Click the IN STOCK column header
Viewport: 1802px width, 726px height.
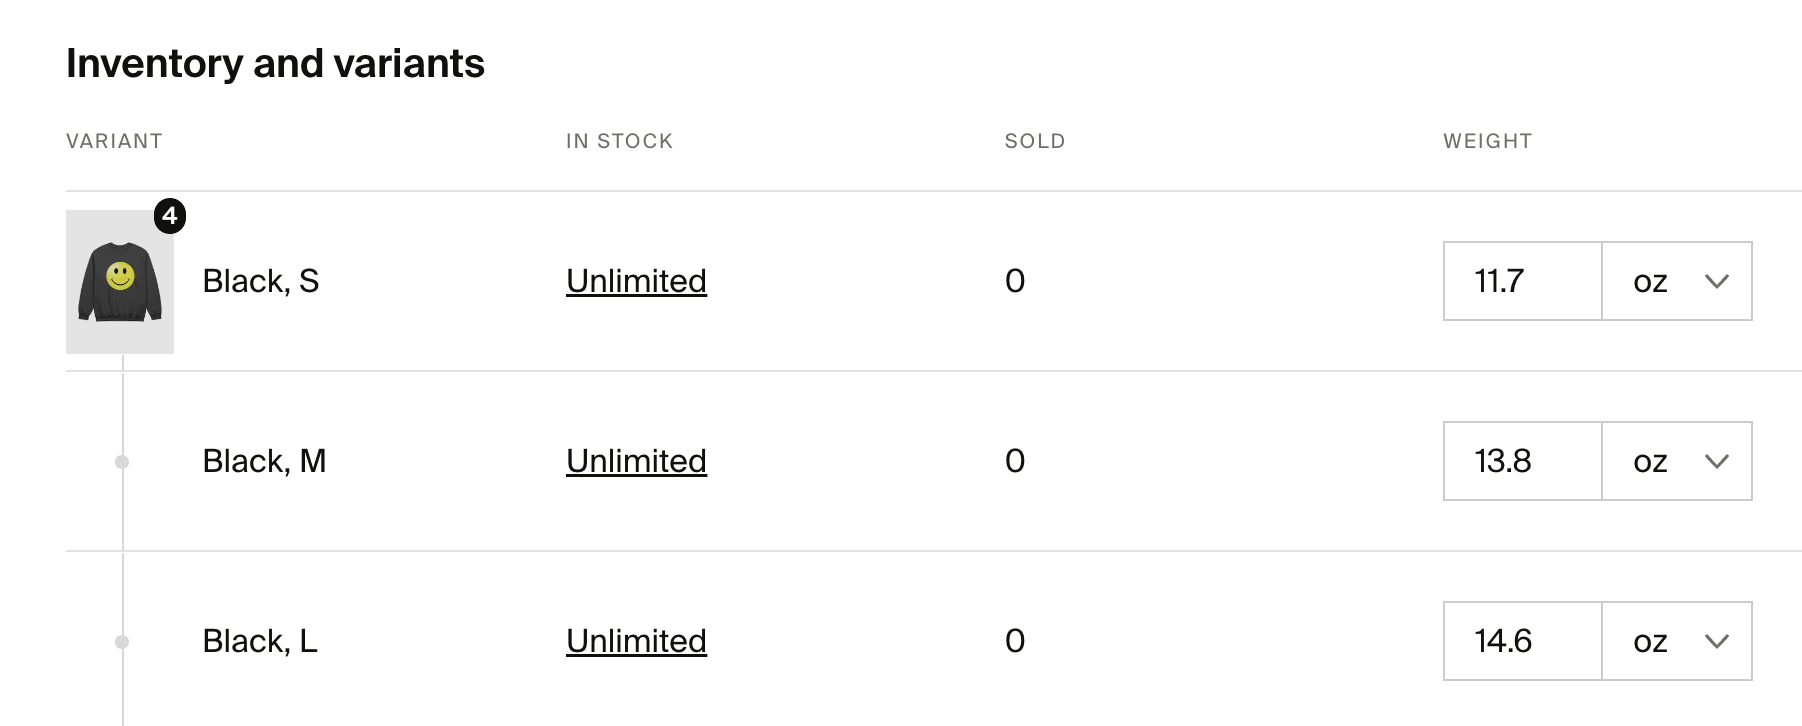tap(619, 141)
